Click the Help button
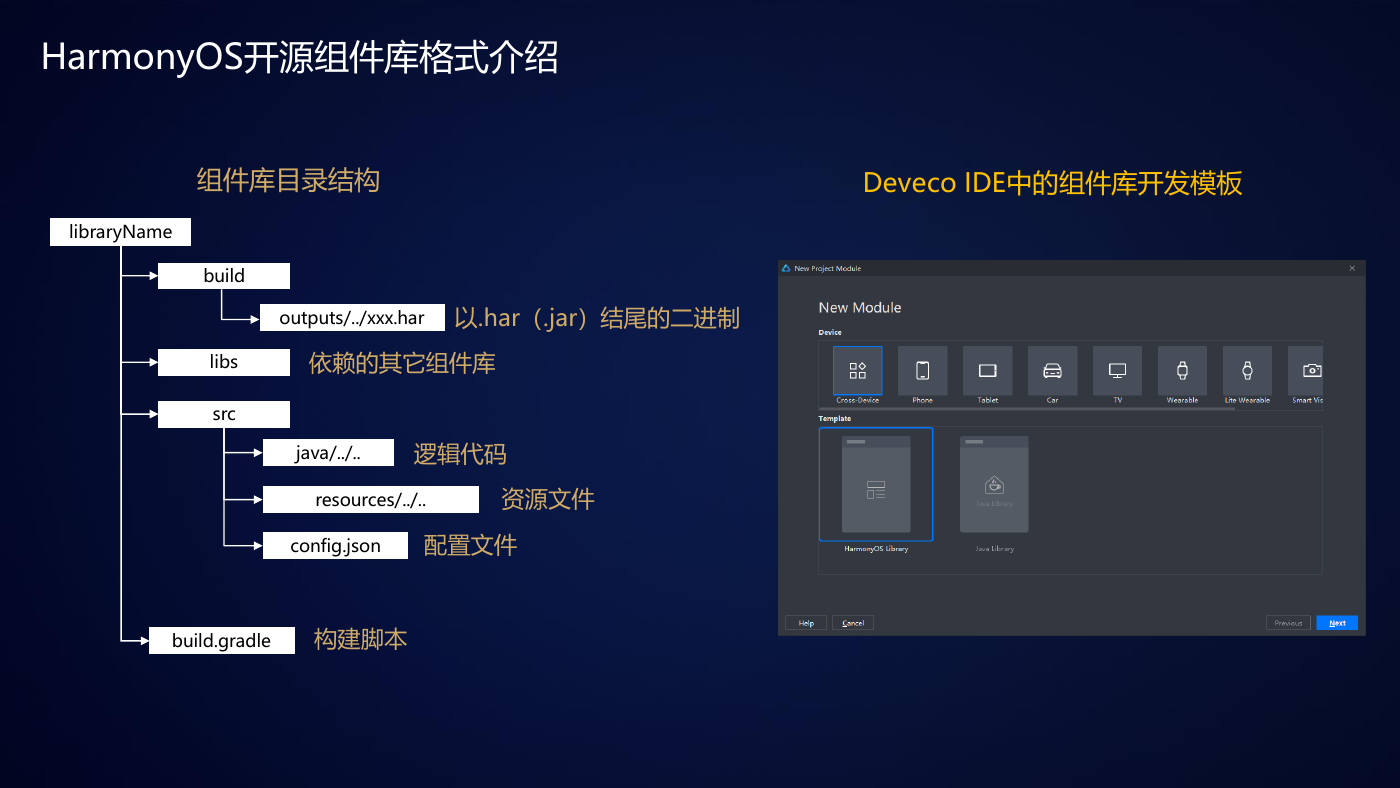The height and width of the screenshot is (788, 1400). [806, 623]
